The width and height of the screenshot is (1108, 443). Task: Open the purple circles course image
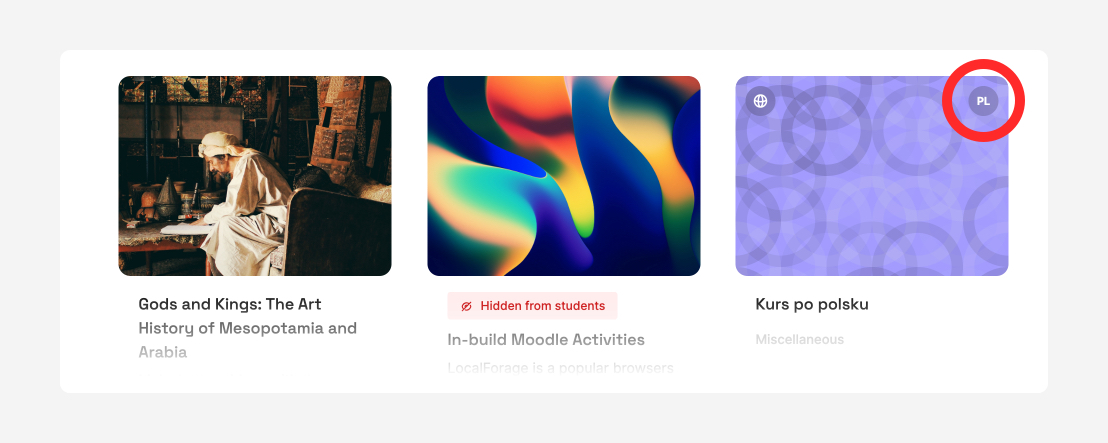pos(872,176)
